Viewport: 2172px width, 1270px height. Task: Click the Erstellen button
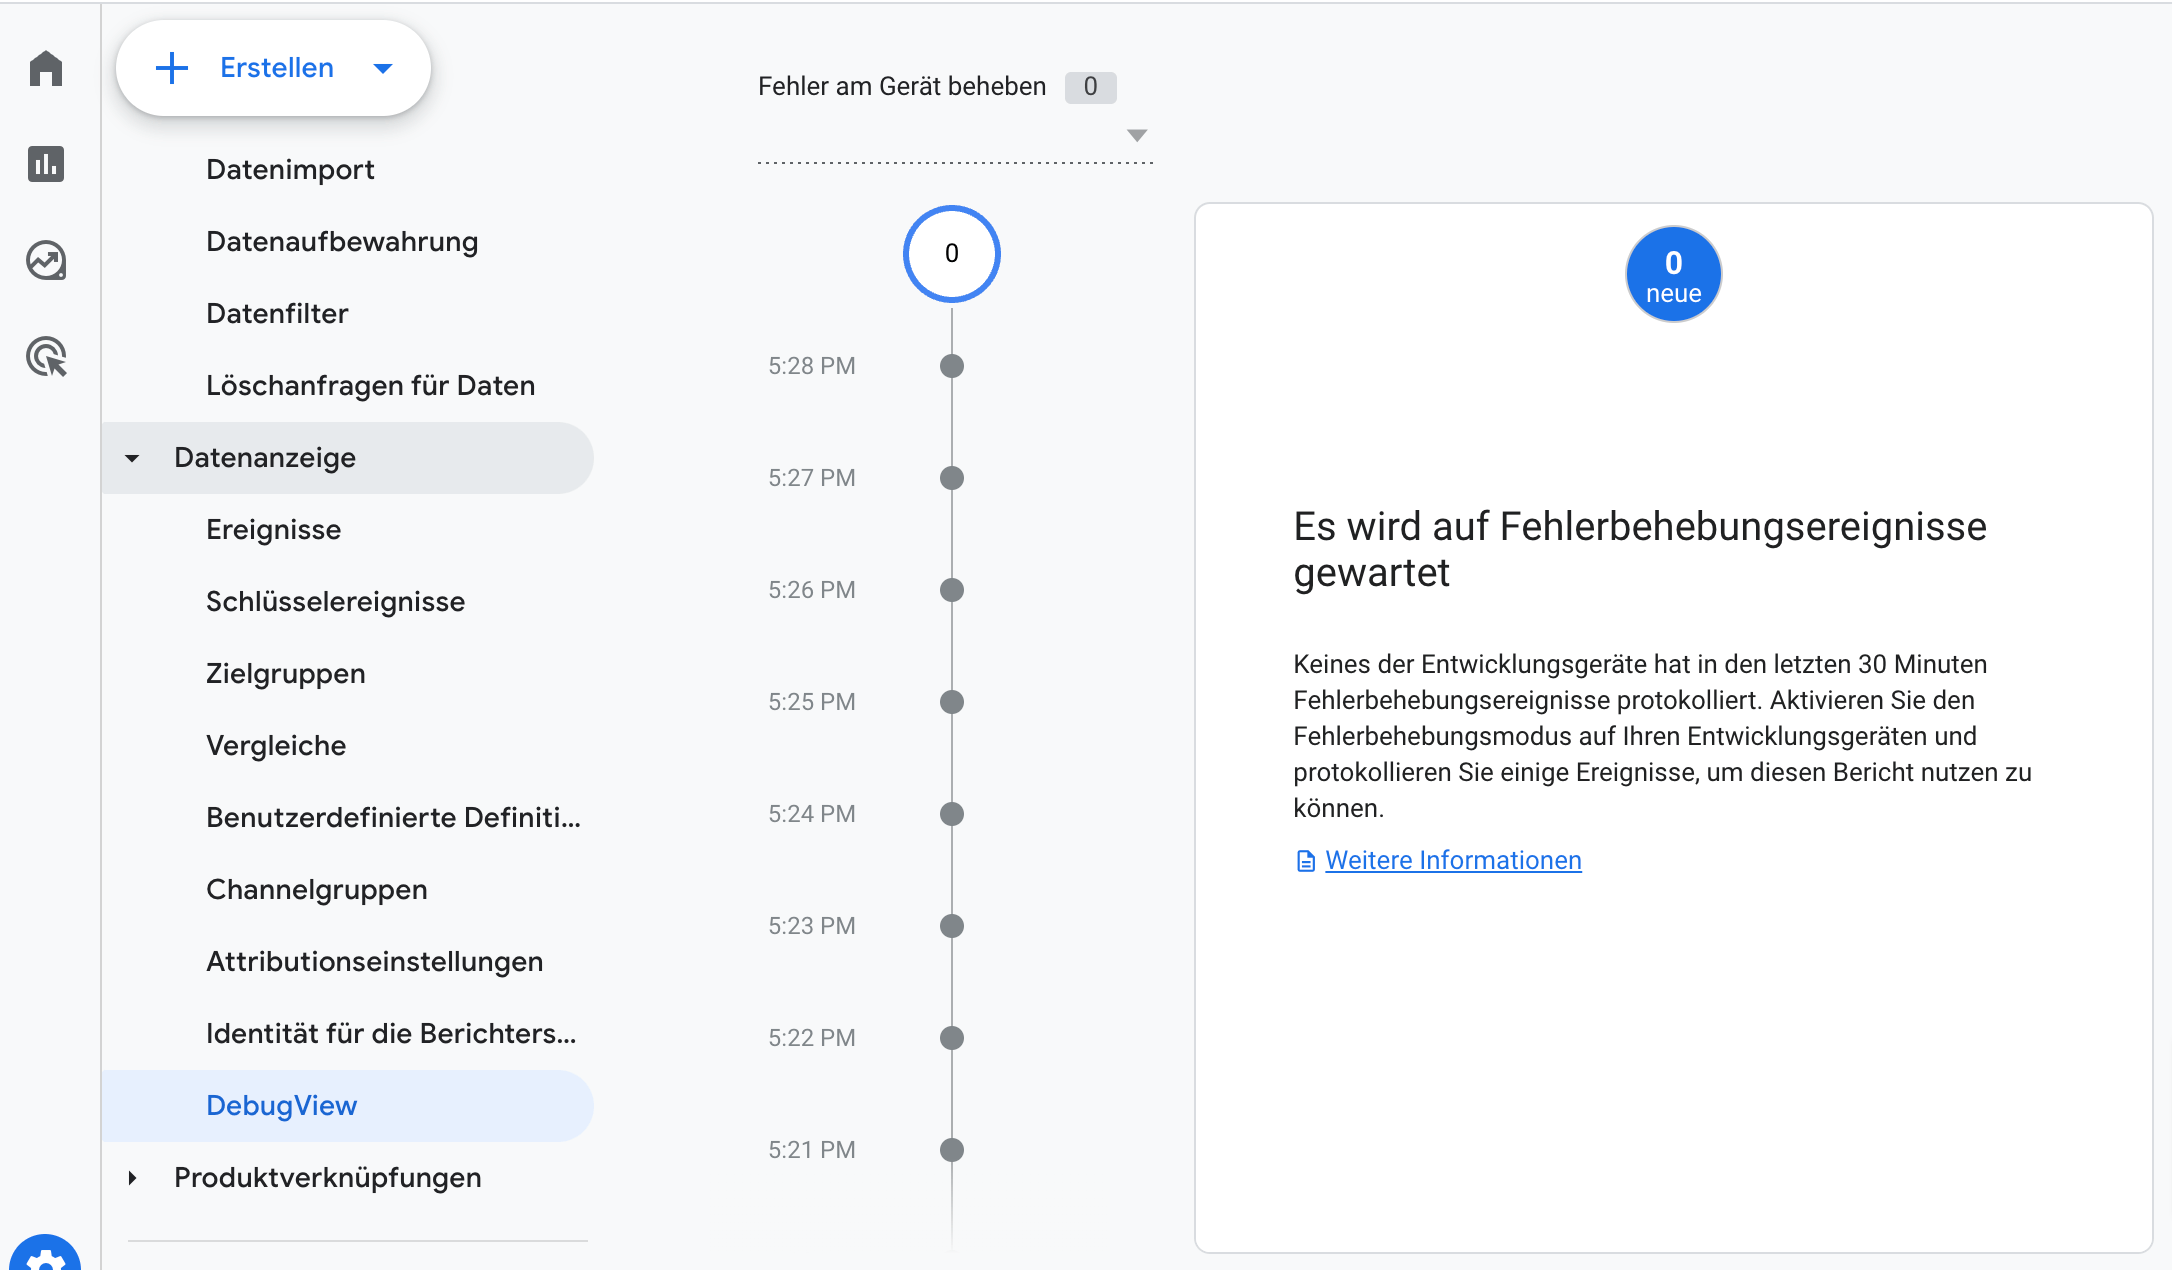[276, 68]
